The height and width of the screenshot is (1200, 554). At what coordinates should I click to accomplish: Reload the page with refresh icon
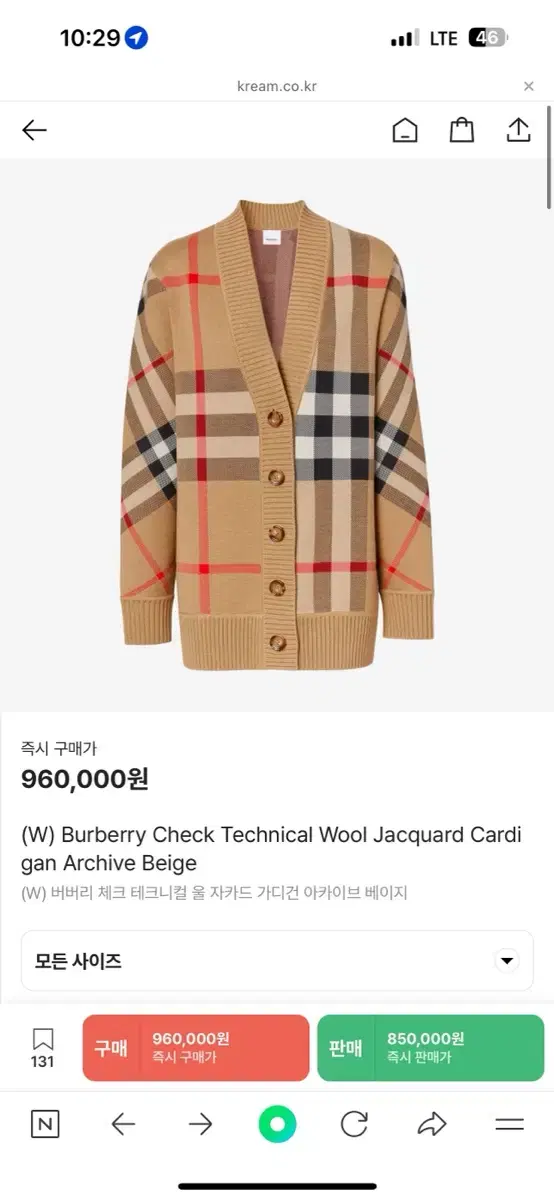(354, 1125)
